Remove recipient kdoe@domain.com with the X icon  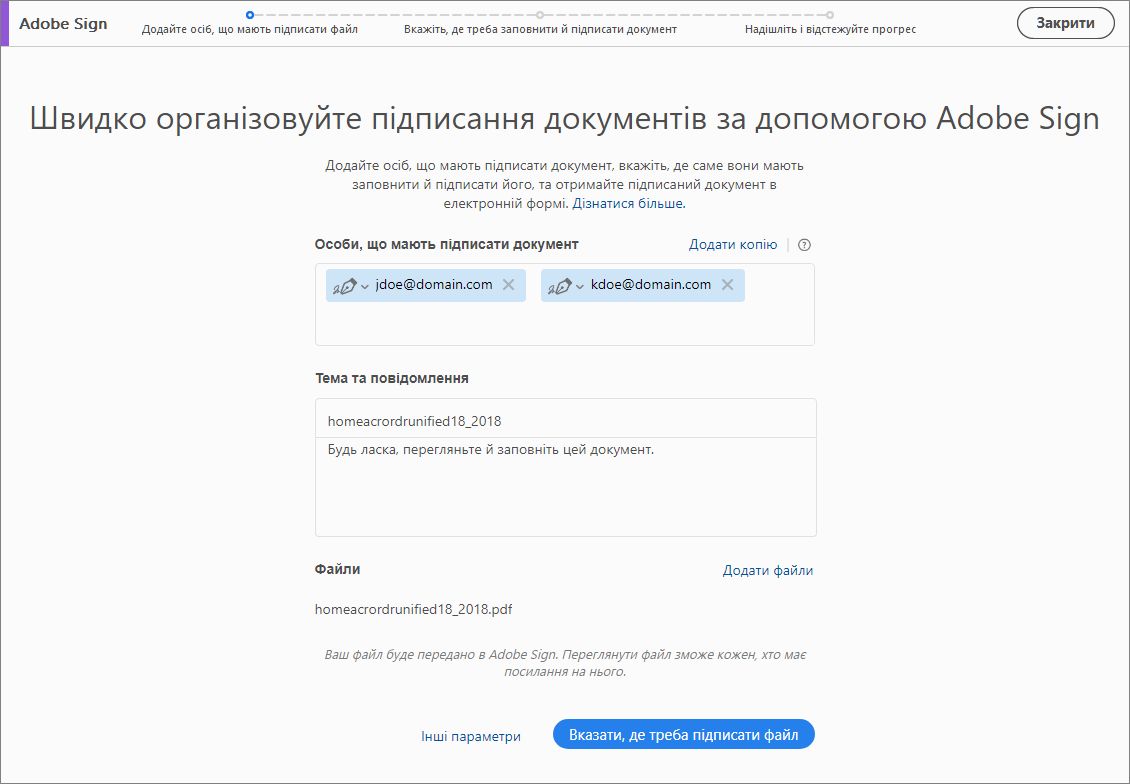(725, 285)
